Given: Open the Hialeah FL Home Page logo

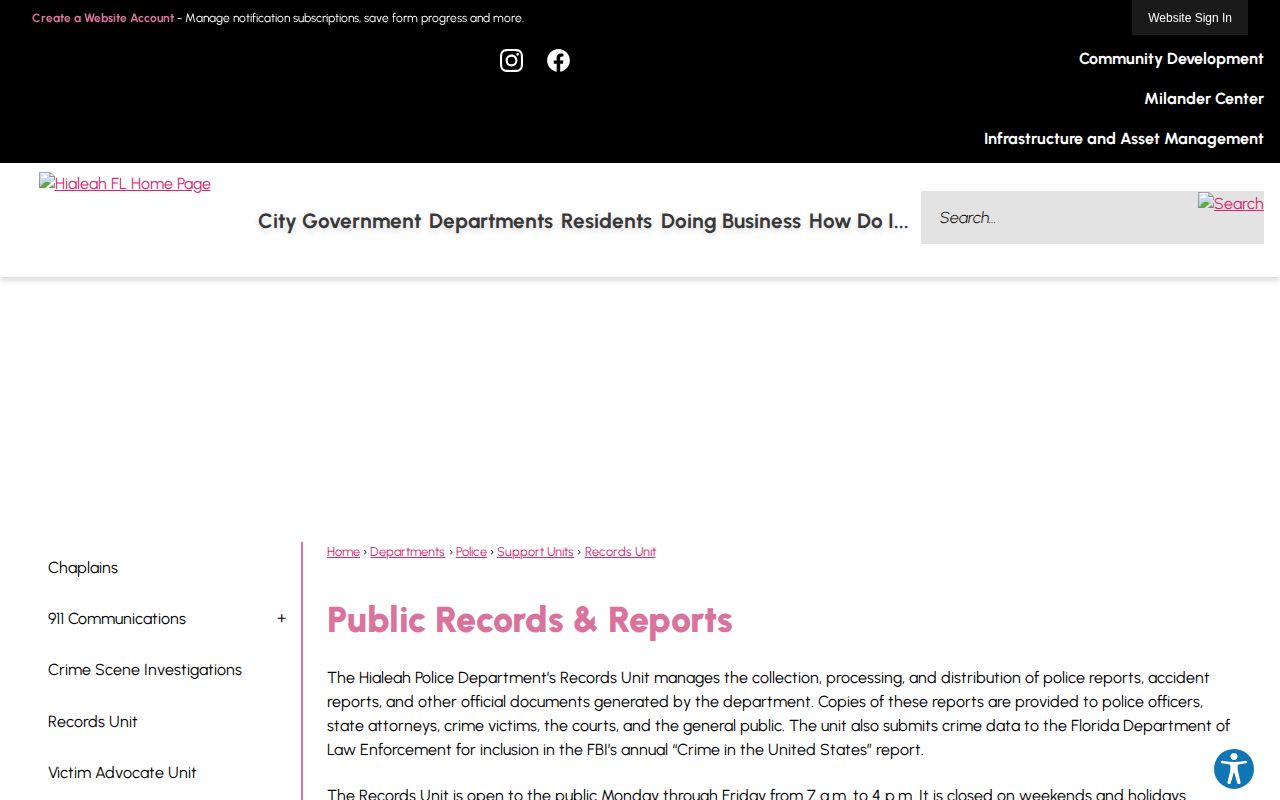Looking at the screenshot, I should [x=125, y=183].
